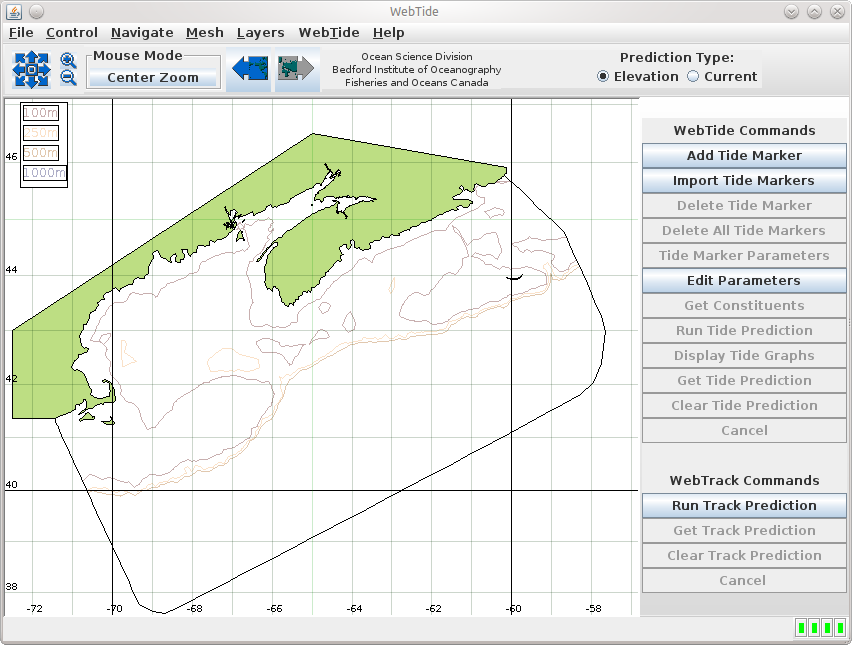The height and width of the screenshot is (645, 852).
Task: Toggle the 500m depth contour swatch
Action: point(41,153)
